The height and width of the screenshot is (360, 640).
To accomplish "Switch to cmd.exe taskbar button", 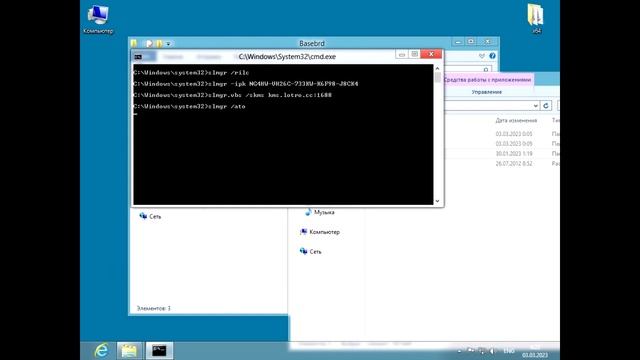I will pyautogui.click(x=159, y=351).
